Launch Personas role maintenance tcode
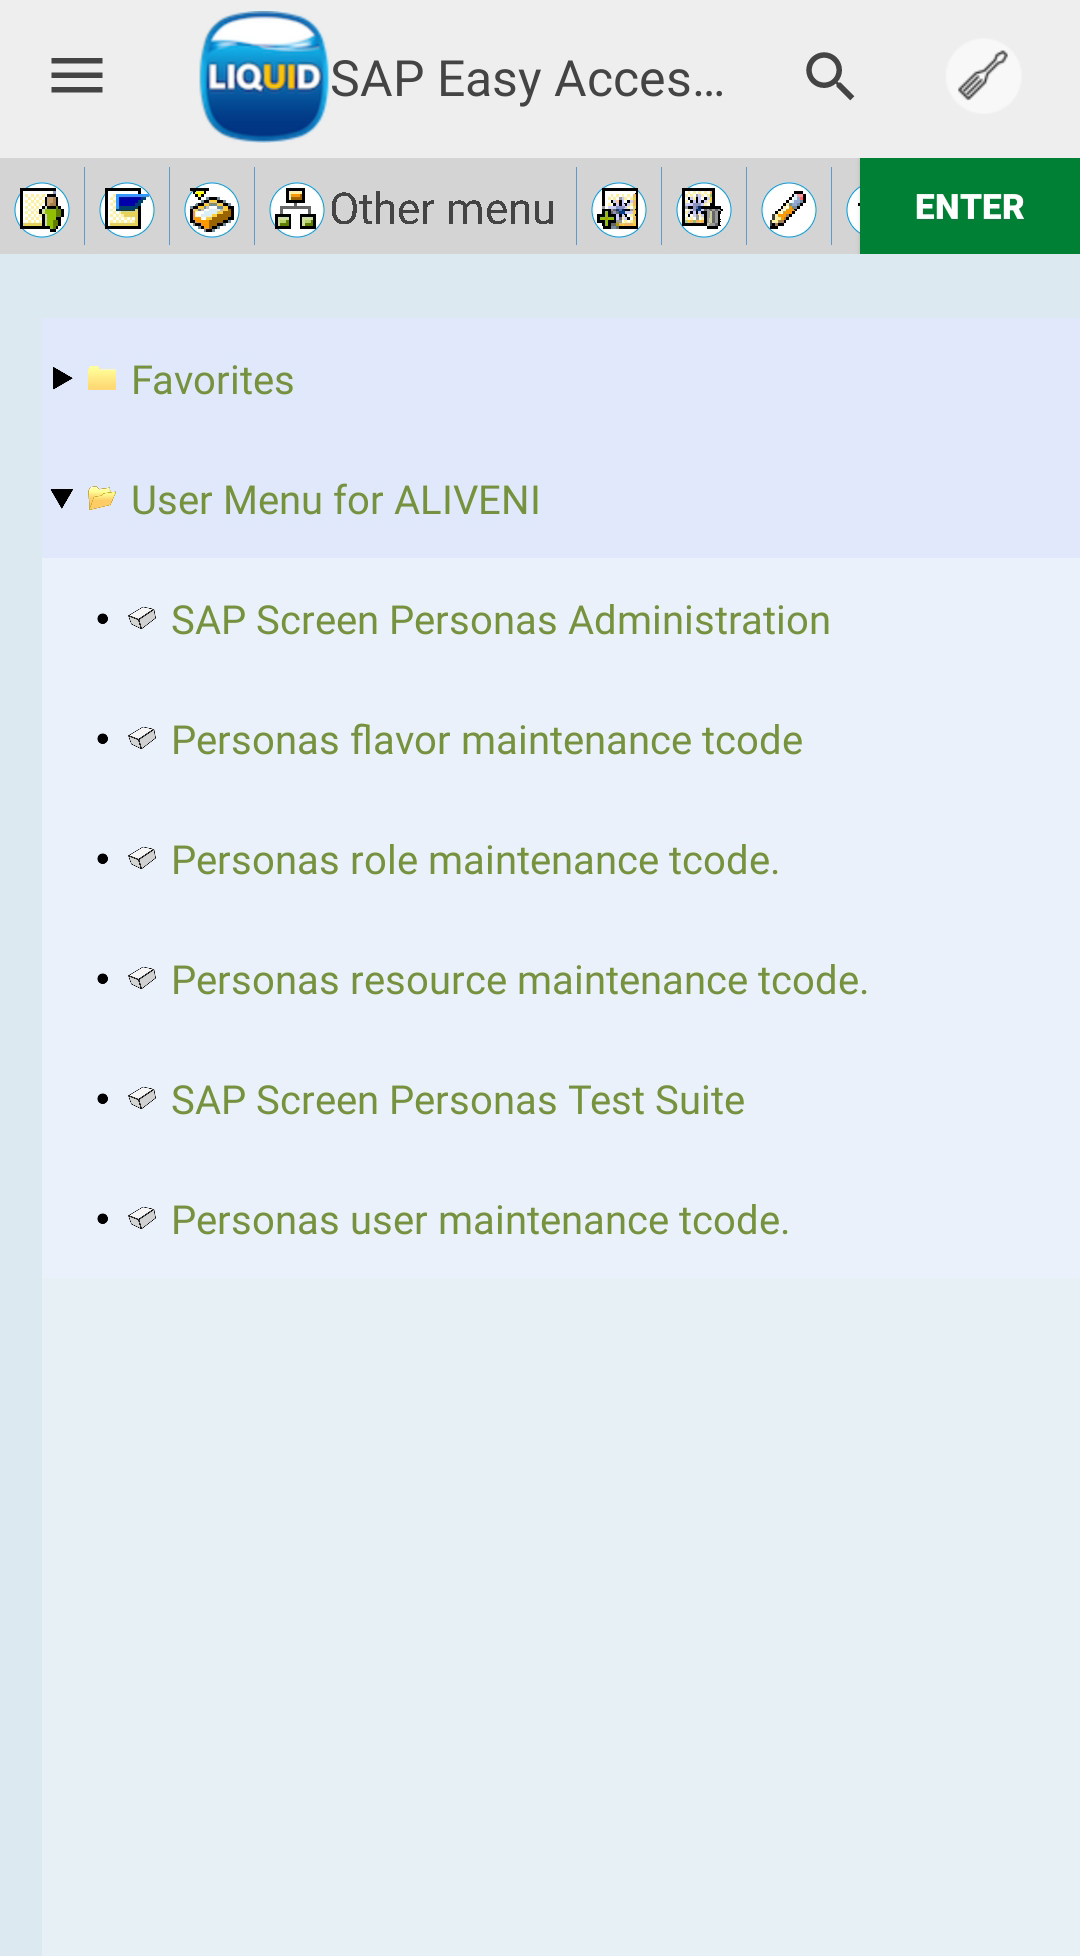 tap(475, 861)
